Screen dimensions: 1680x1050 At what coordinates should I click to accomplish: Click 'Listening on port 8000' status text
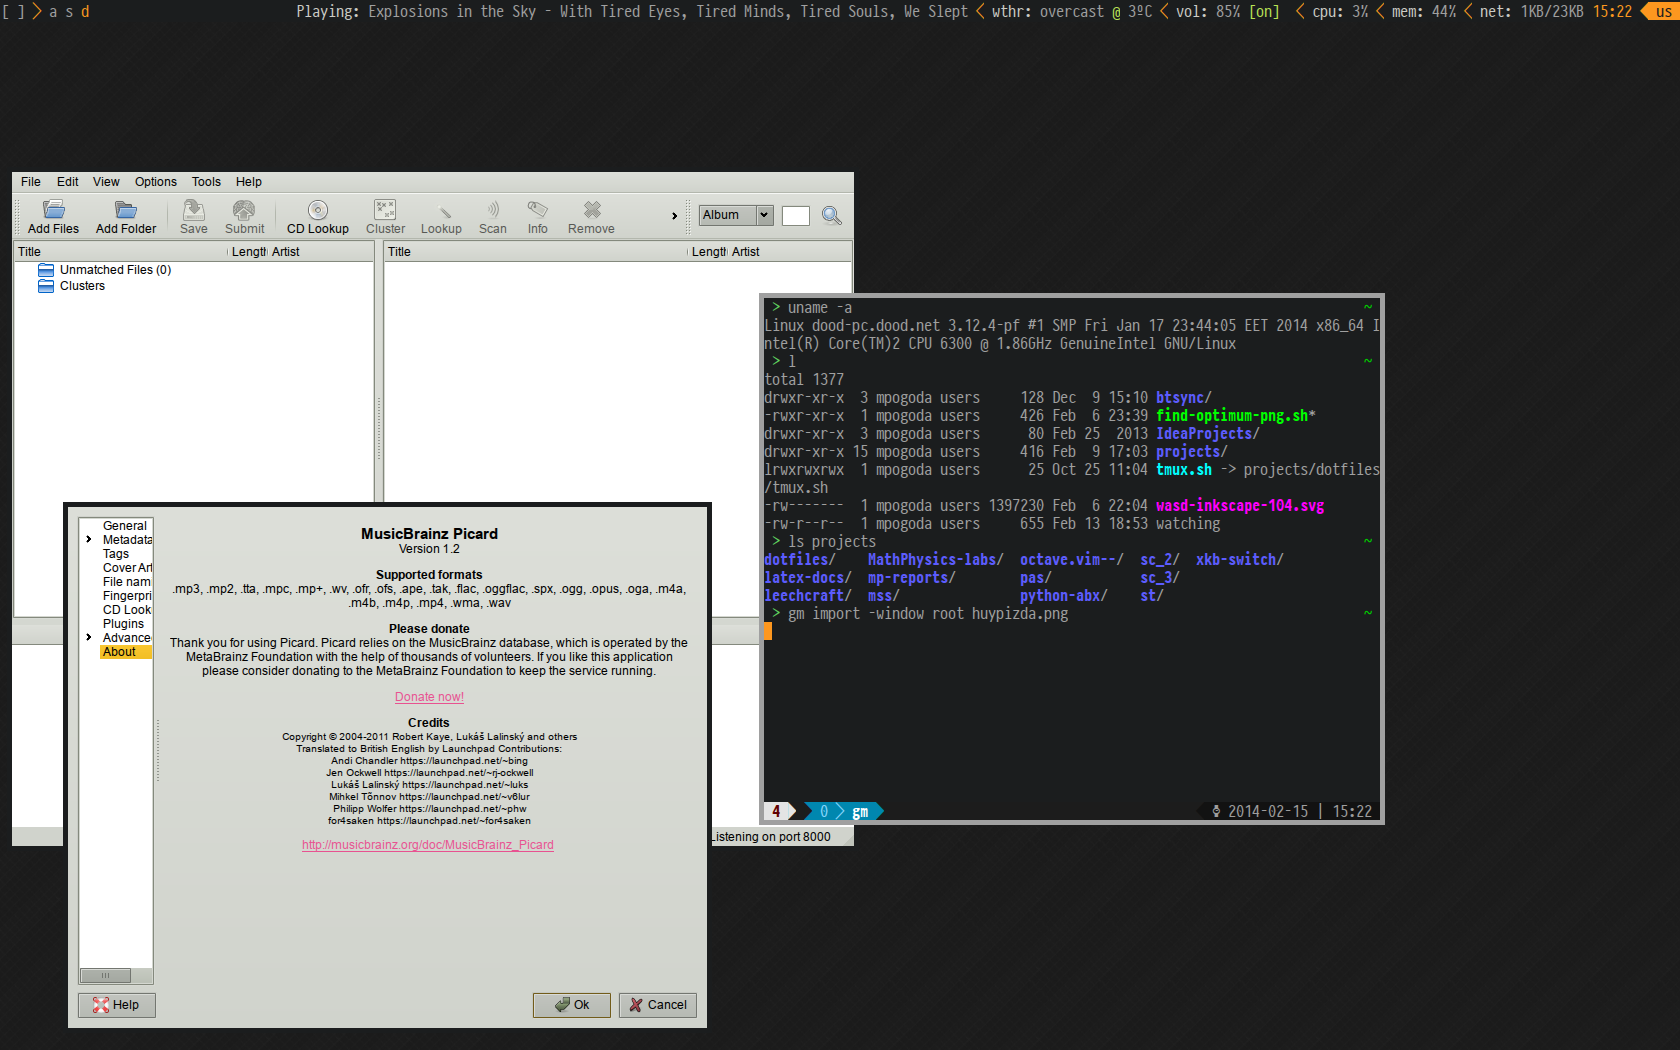coord(770,837)
